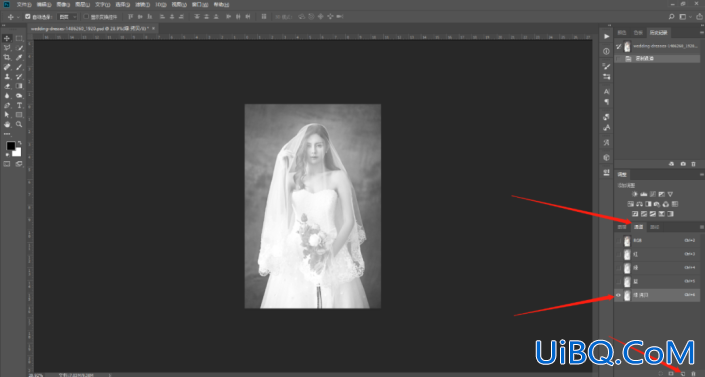Select the Eyedropper tool
This screenshot has height=377, width=705.
[19, 58]
